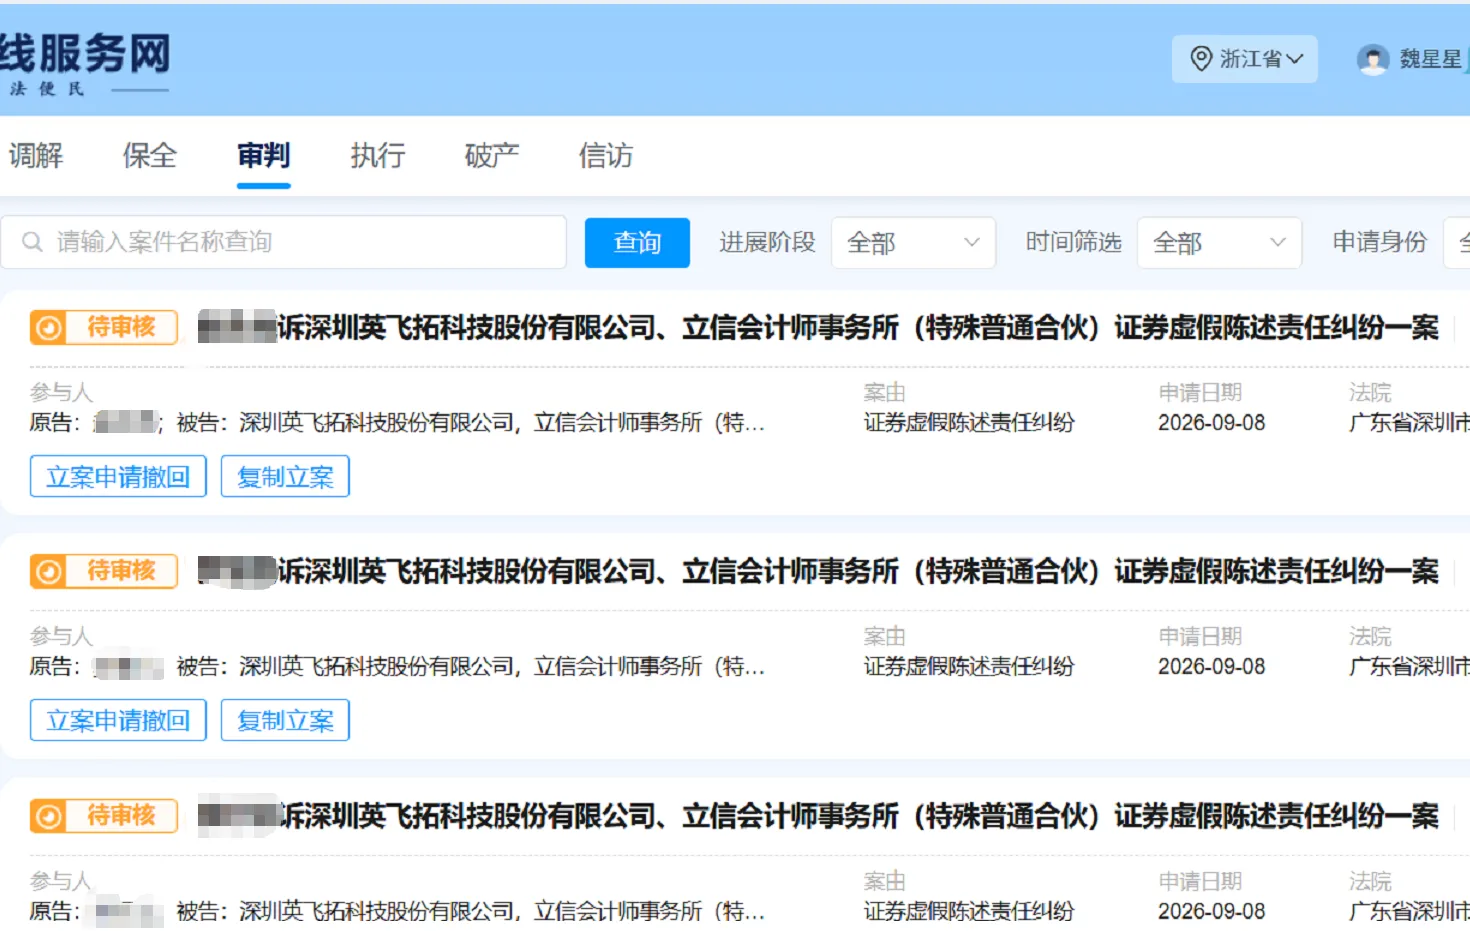Viewport: 1470px width, 931px height.
Task: Click the first case's 被告 defendant text
Action: coord(471,423)
